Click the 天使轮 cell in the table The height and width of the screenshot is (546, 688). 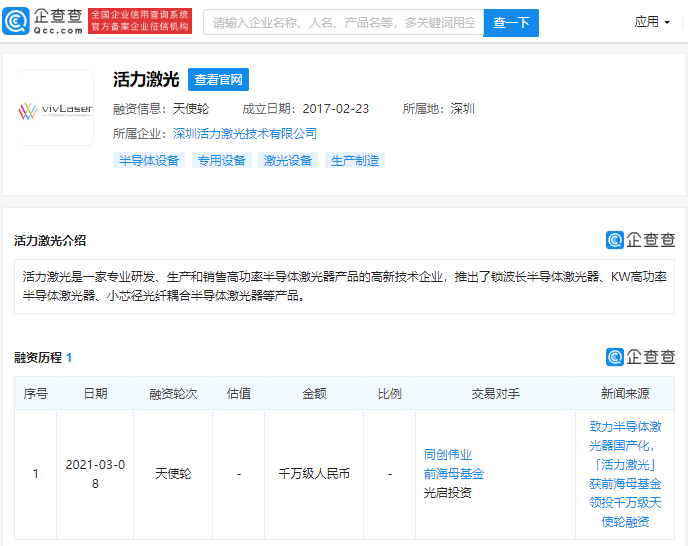pyautogui.click(x=173, y=474)
